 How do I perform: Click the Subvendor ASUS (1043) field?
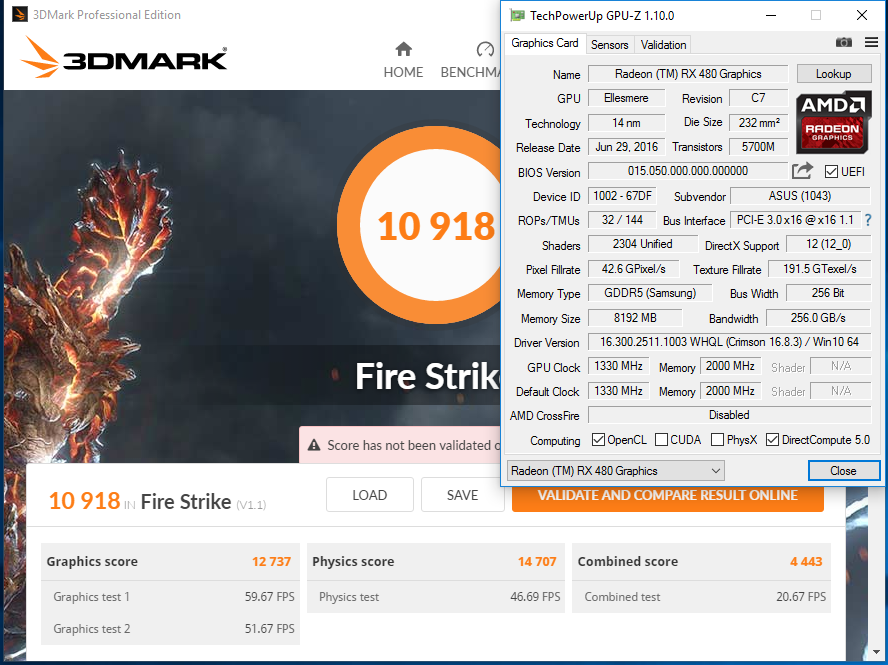coord(800,196)
